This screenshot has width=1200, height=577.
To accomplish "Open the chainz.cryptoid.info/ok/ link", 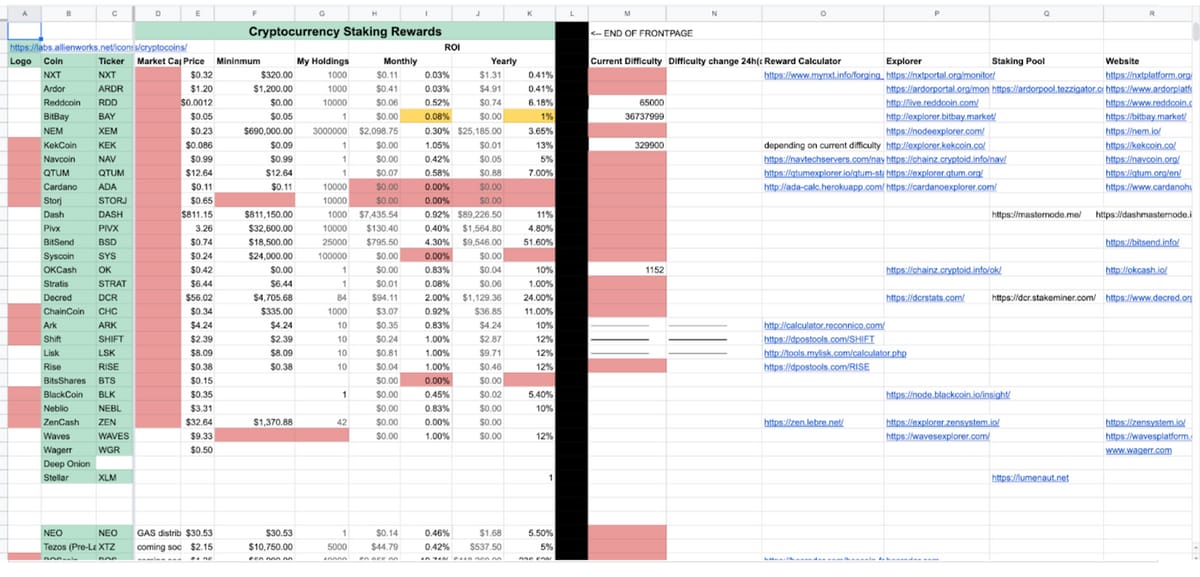I will pyautogui.click(x=944, y=270).
